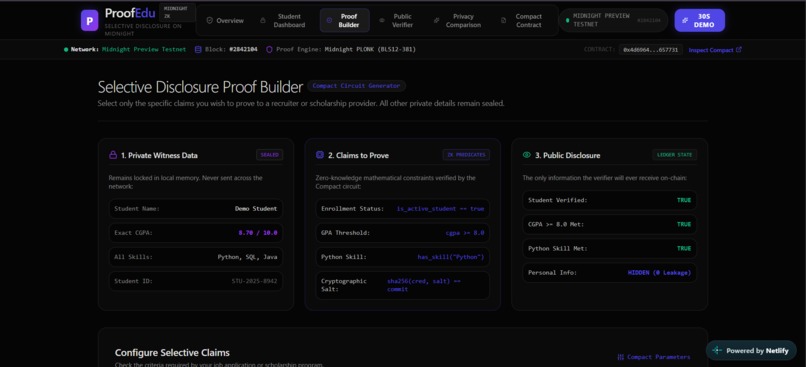Open the Public Verifier tab

coord(397,21)
